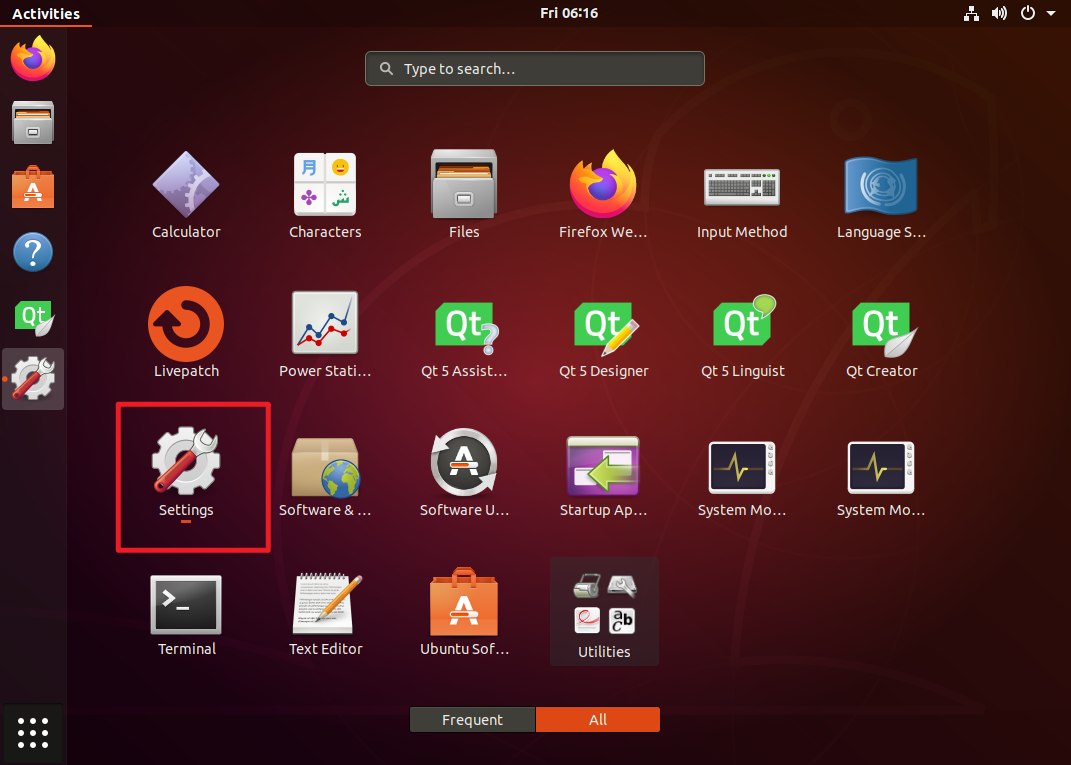Launch Firefox Web Browser from the grid
The width and height of the screenshot is (1071, 765).
tap(602, 195)
